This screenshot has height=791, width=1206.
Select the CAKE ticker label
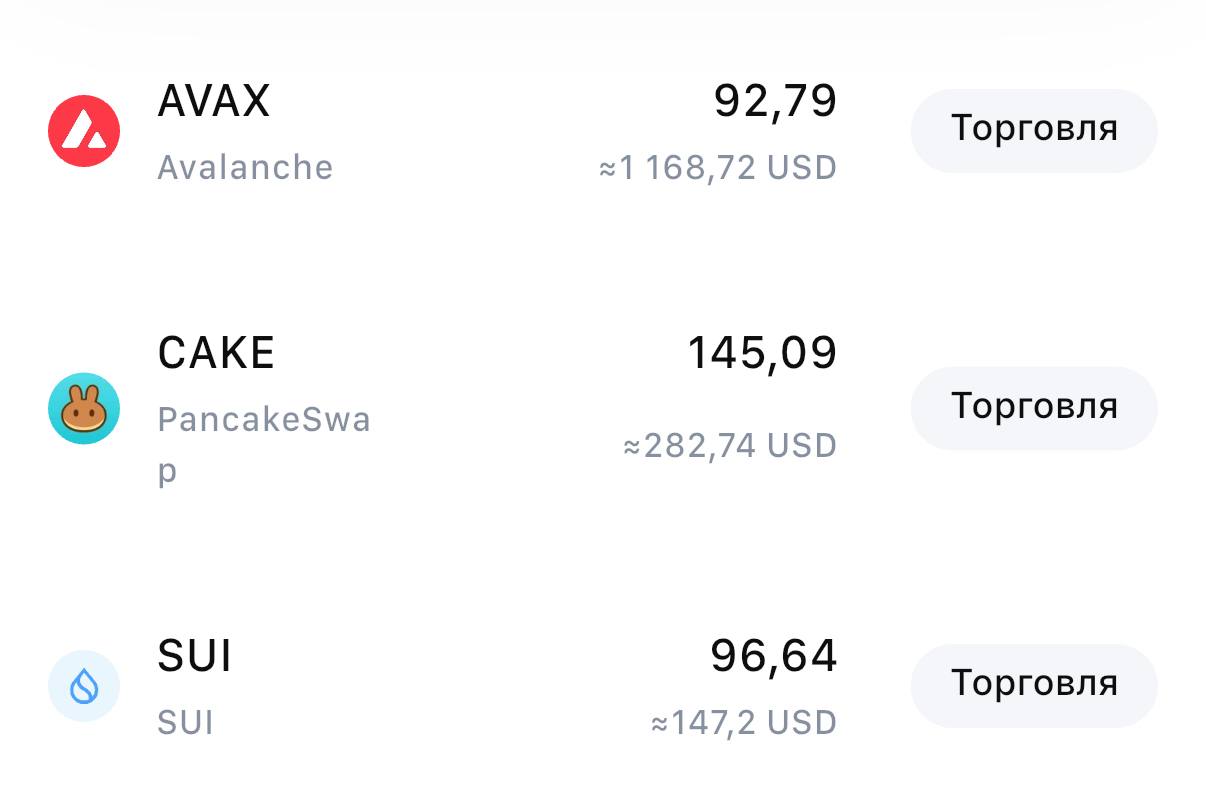point(216,353)
